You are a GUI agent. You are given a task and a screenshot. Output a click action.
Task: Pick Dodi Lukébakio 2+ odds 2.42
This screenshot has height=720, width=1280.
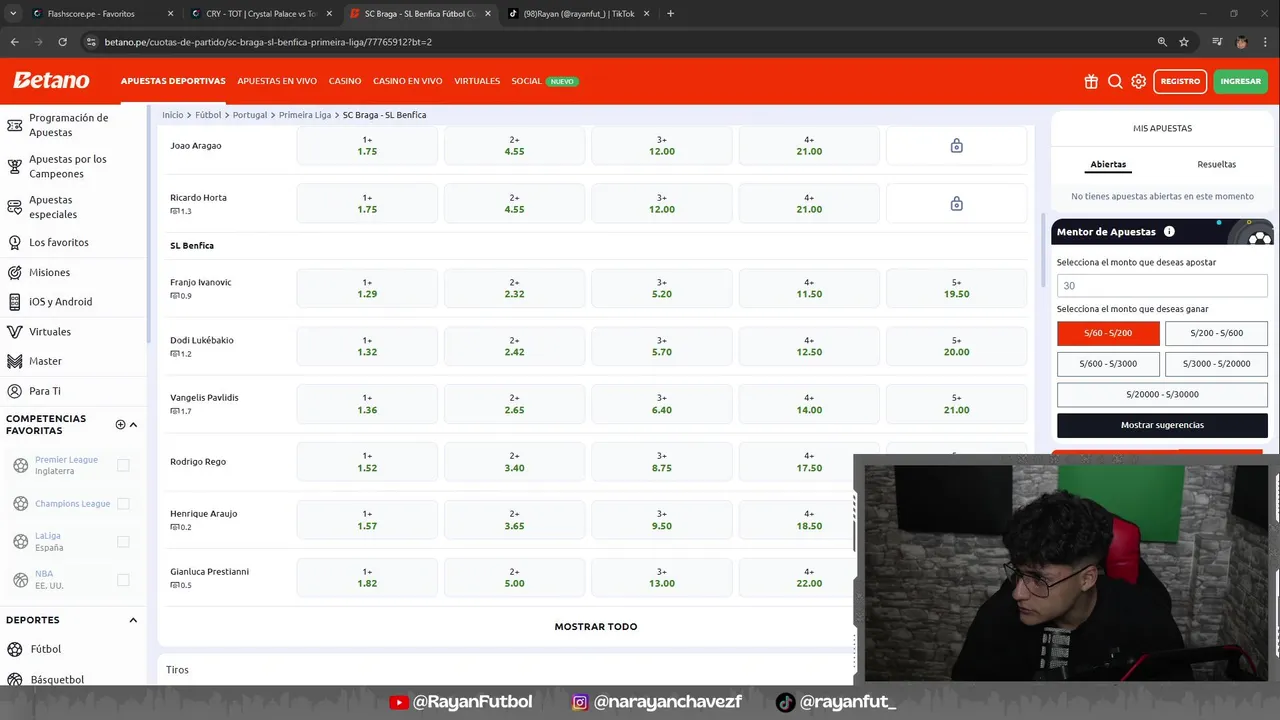pyautogui.click(x=514, y=346)
